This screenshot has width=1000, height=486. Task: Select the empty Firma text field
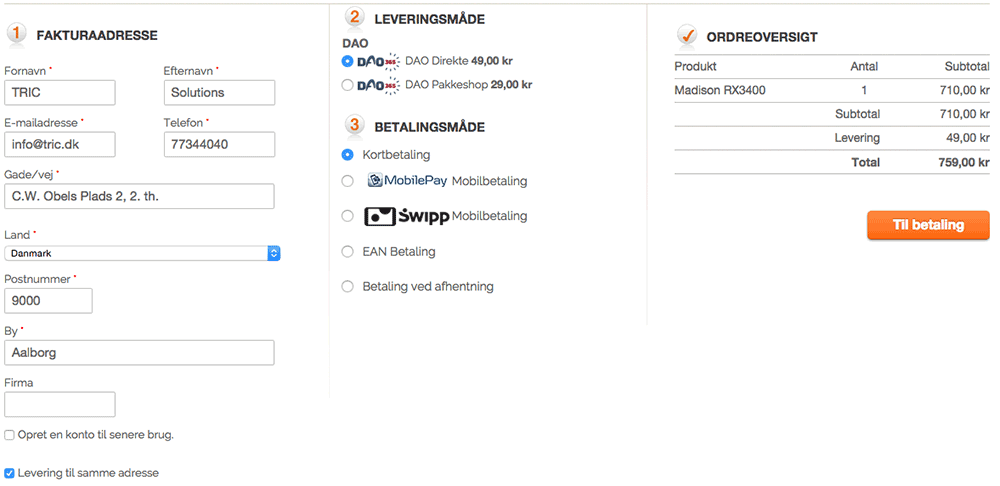60,404
